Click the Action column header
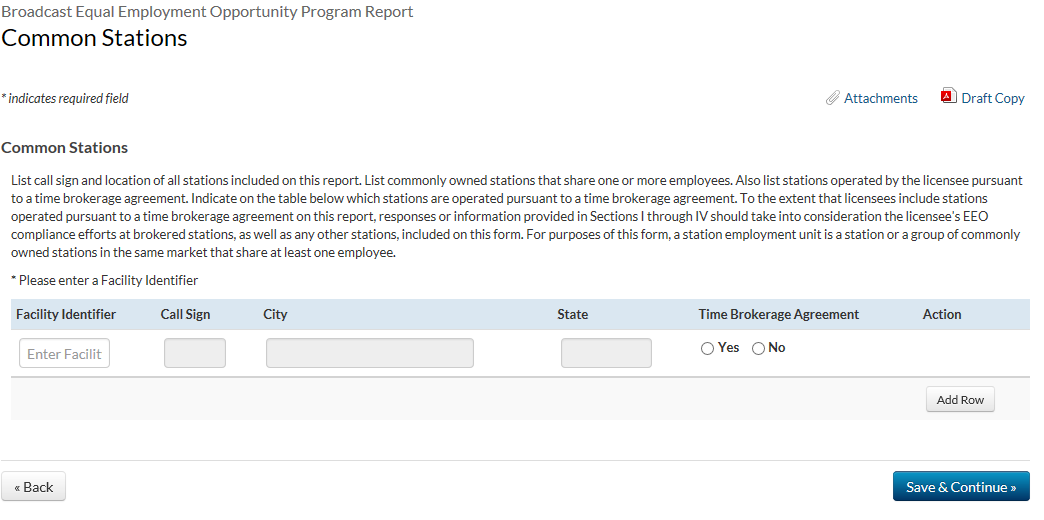Screen dimensions: 1044x520 pos(941,314)
